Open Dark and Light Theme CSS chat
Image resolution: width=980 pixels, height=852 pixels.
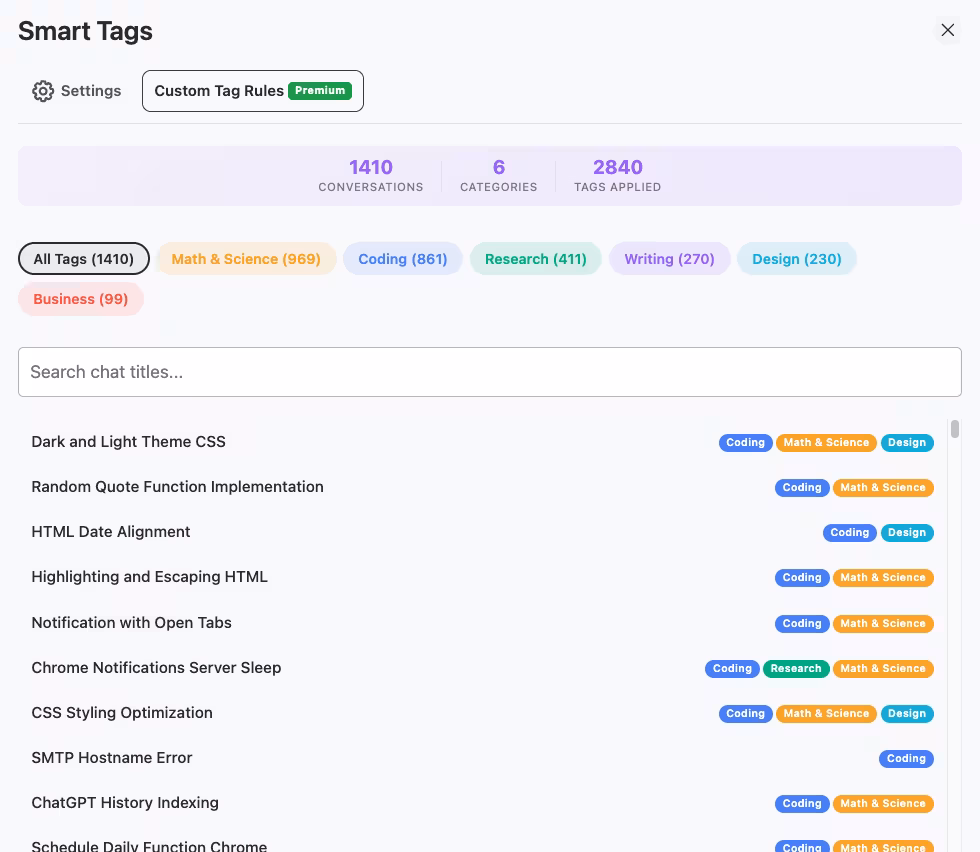[x=129, y=442]
